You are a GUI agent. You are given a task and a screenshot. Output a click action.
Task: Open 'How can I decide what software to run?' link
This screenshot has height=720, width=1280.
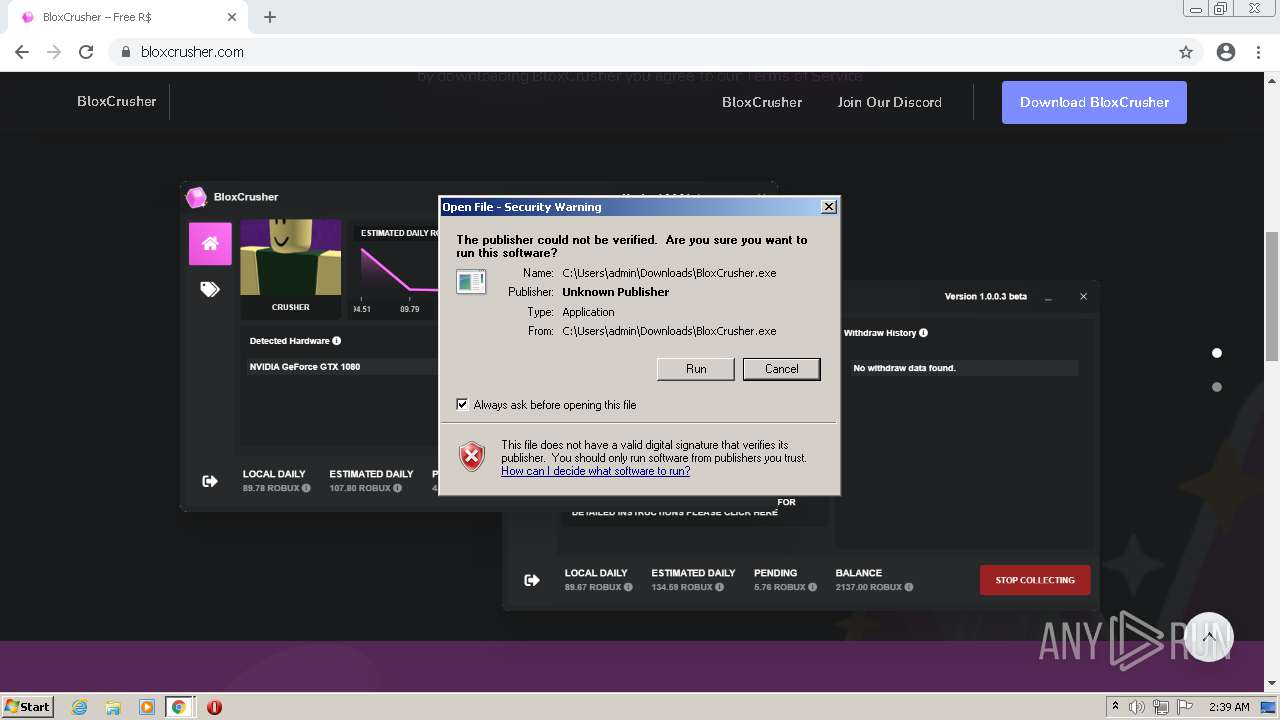point(595,471)
